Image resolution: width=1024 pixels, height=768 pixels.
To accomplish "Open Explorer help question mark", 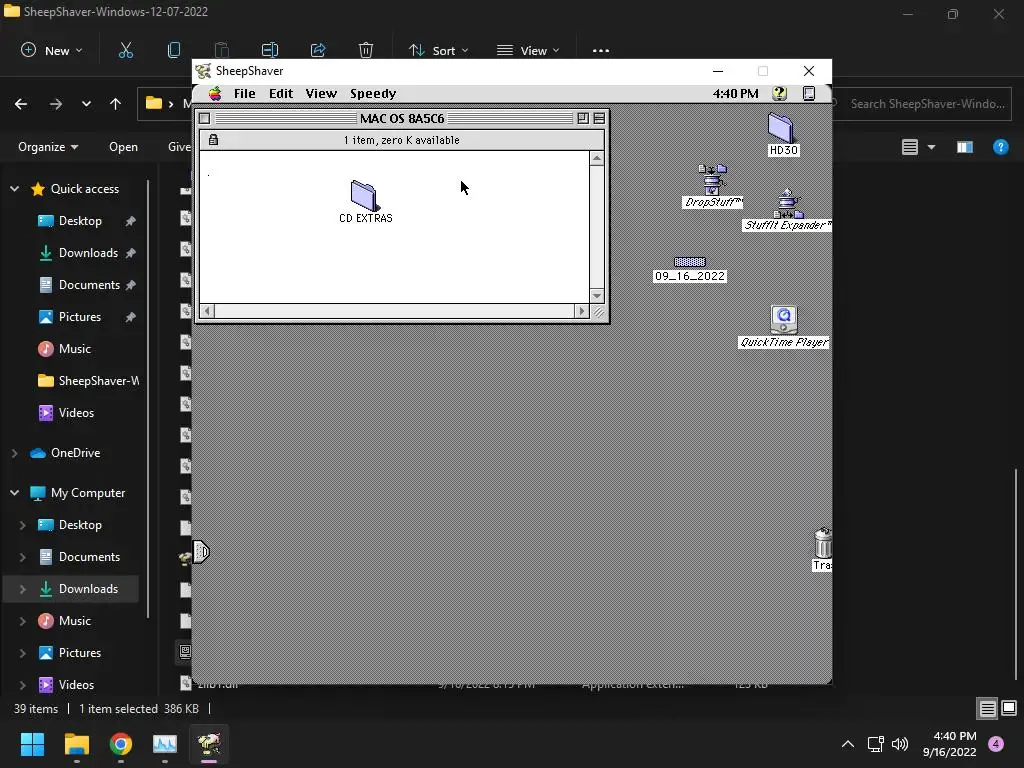I will click(x=1000, y=147).
